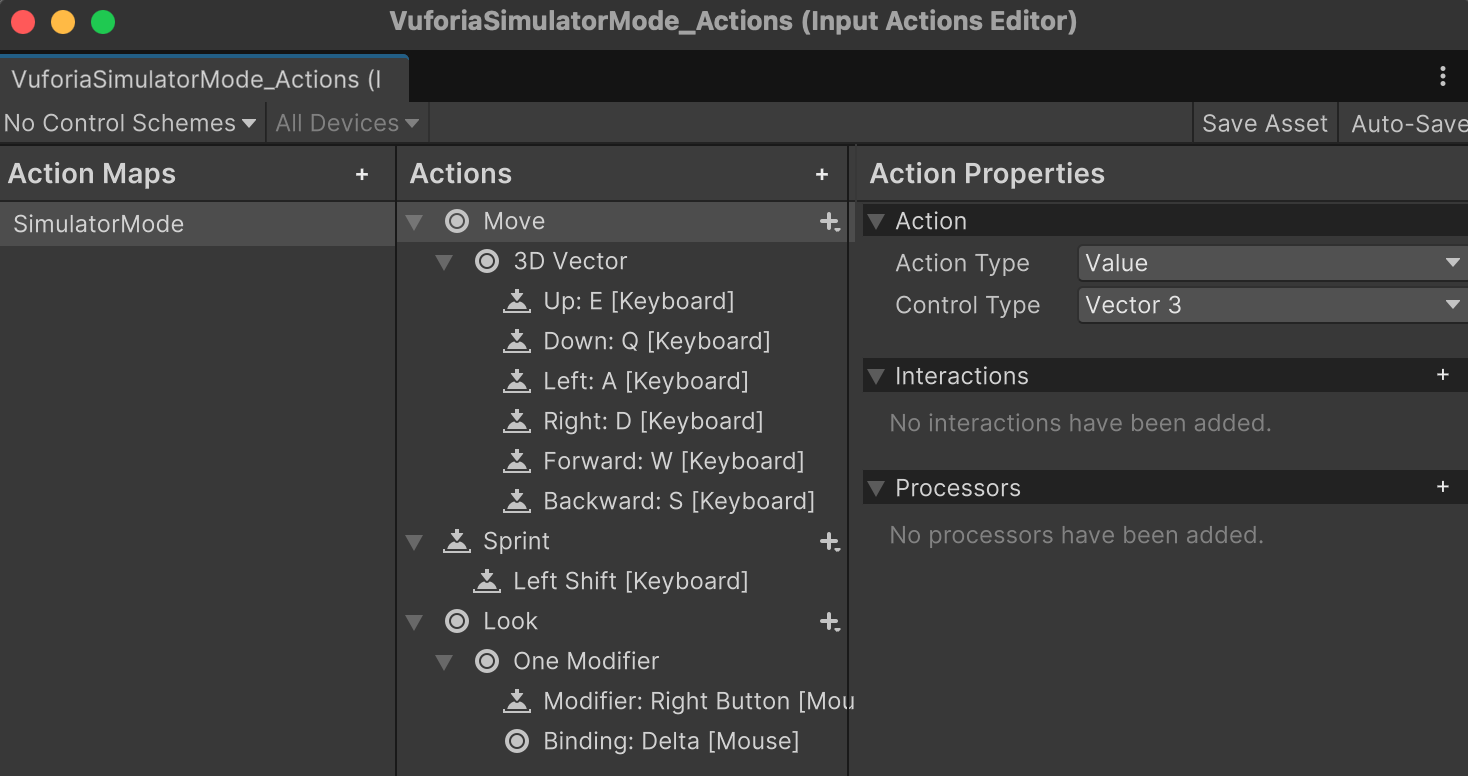Select Backward: S [Keyboard] binding

622,501
